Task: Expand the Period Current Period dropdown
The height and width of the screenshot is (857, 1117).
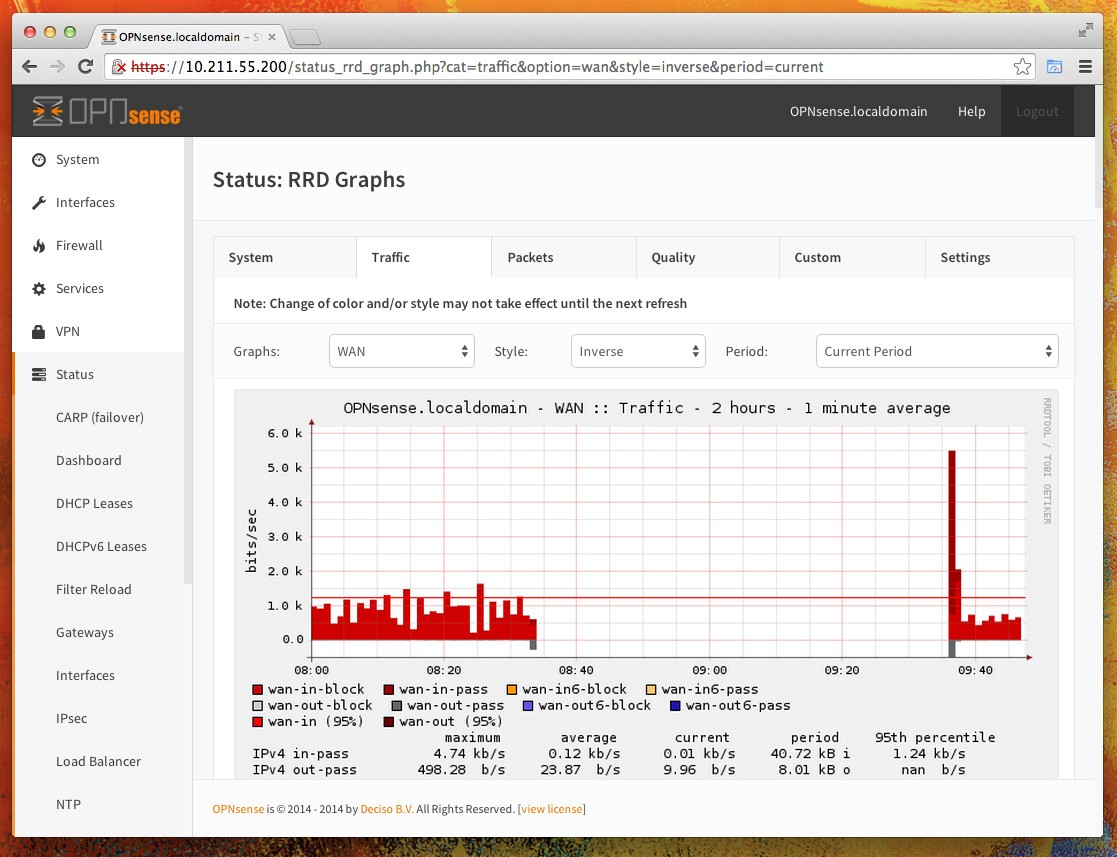Action: click(936, 351)
